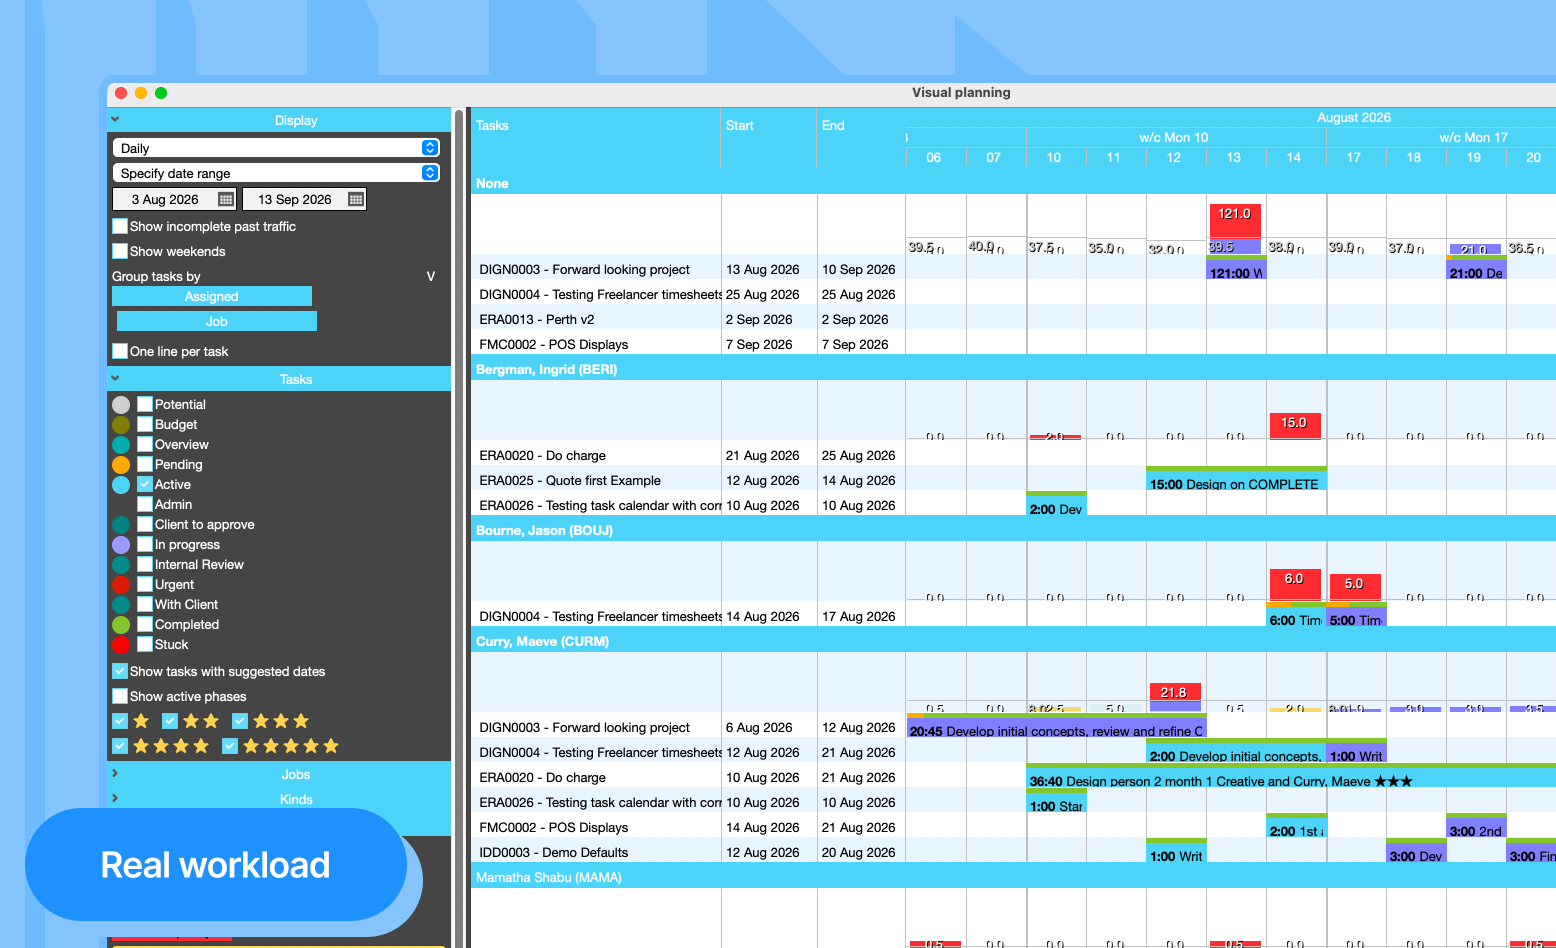This screenshot has height=948, width=1556.
Task: Click the orange Pending status color dot
Action: click(x=121, y=465)
